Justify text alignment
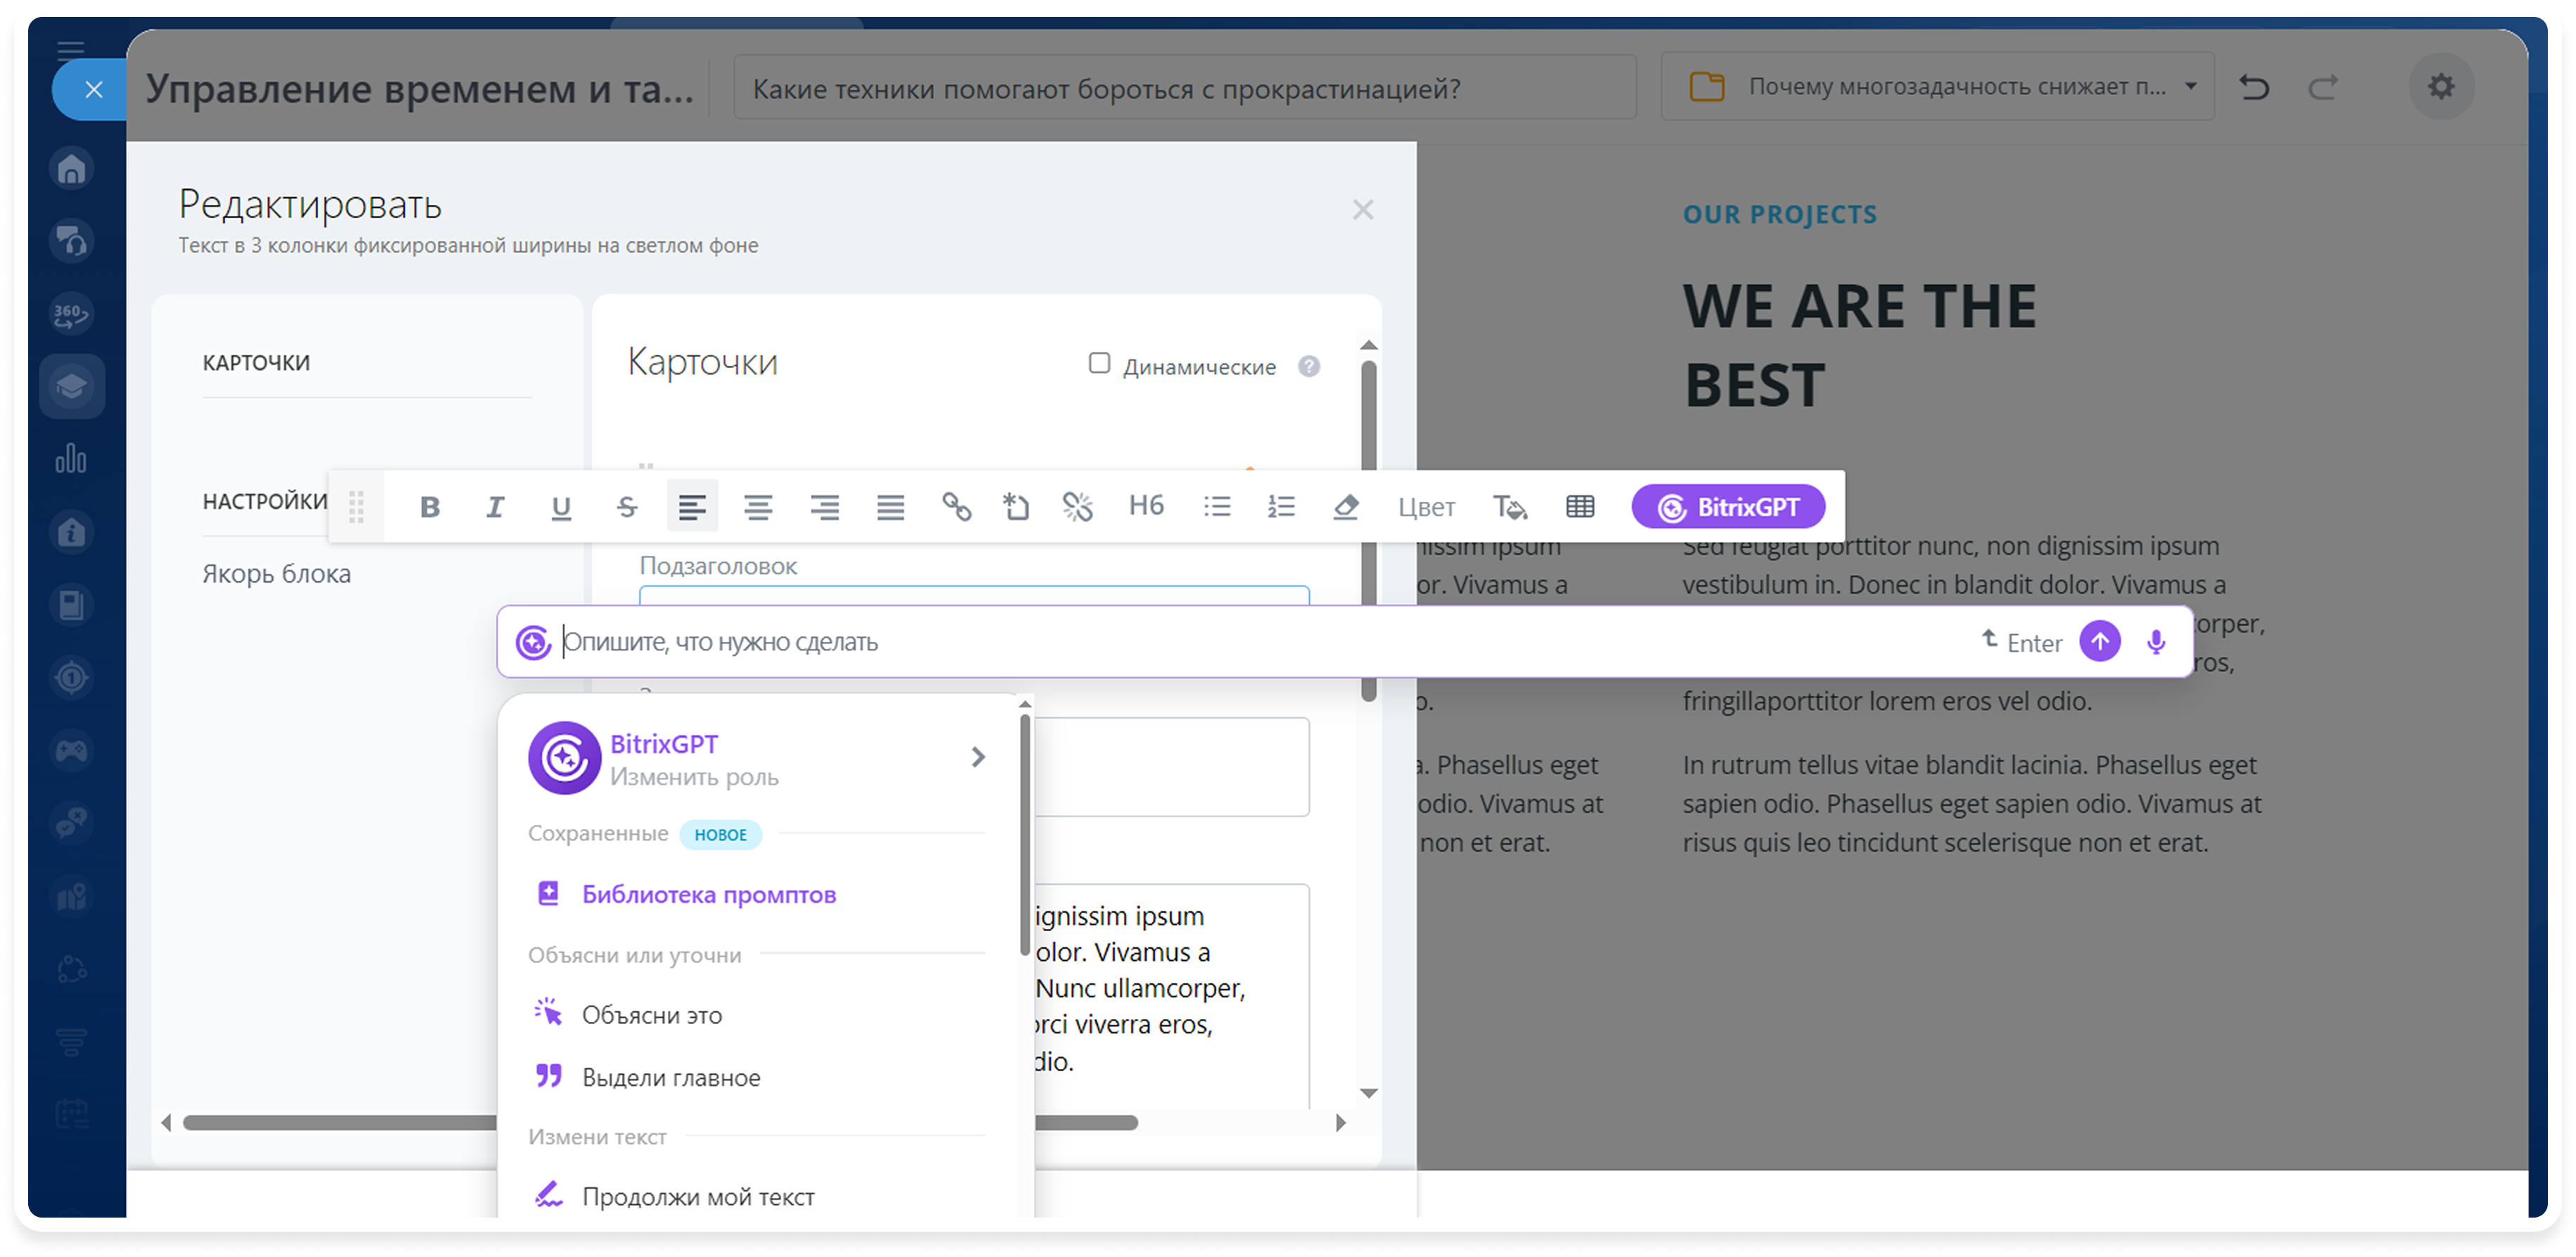The image size is (2576, 1257). 890,507
